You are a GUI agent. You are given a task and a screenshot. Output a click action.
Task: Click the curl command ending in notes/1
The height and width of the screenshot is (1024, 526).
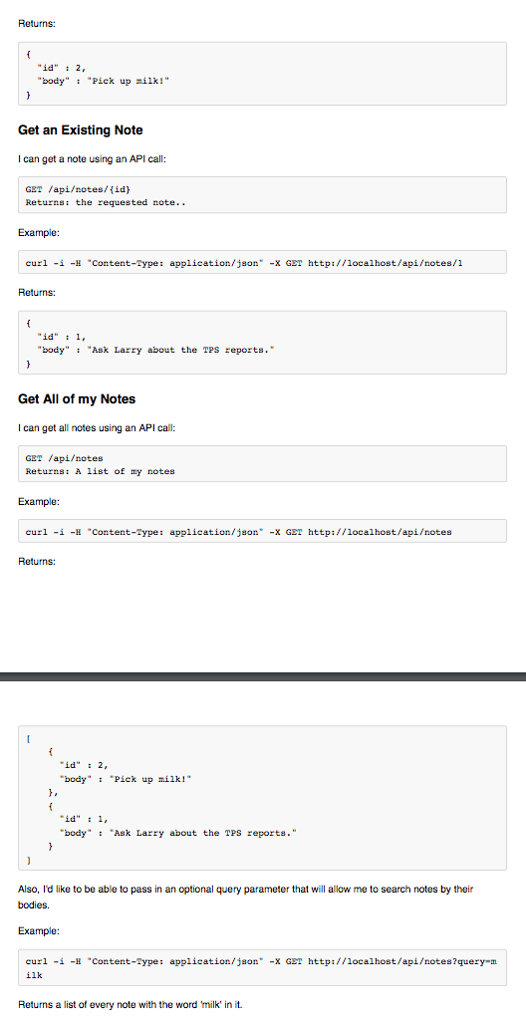pos(262,262)
